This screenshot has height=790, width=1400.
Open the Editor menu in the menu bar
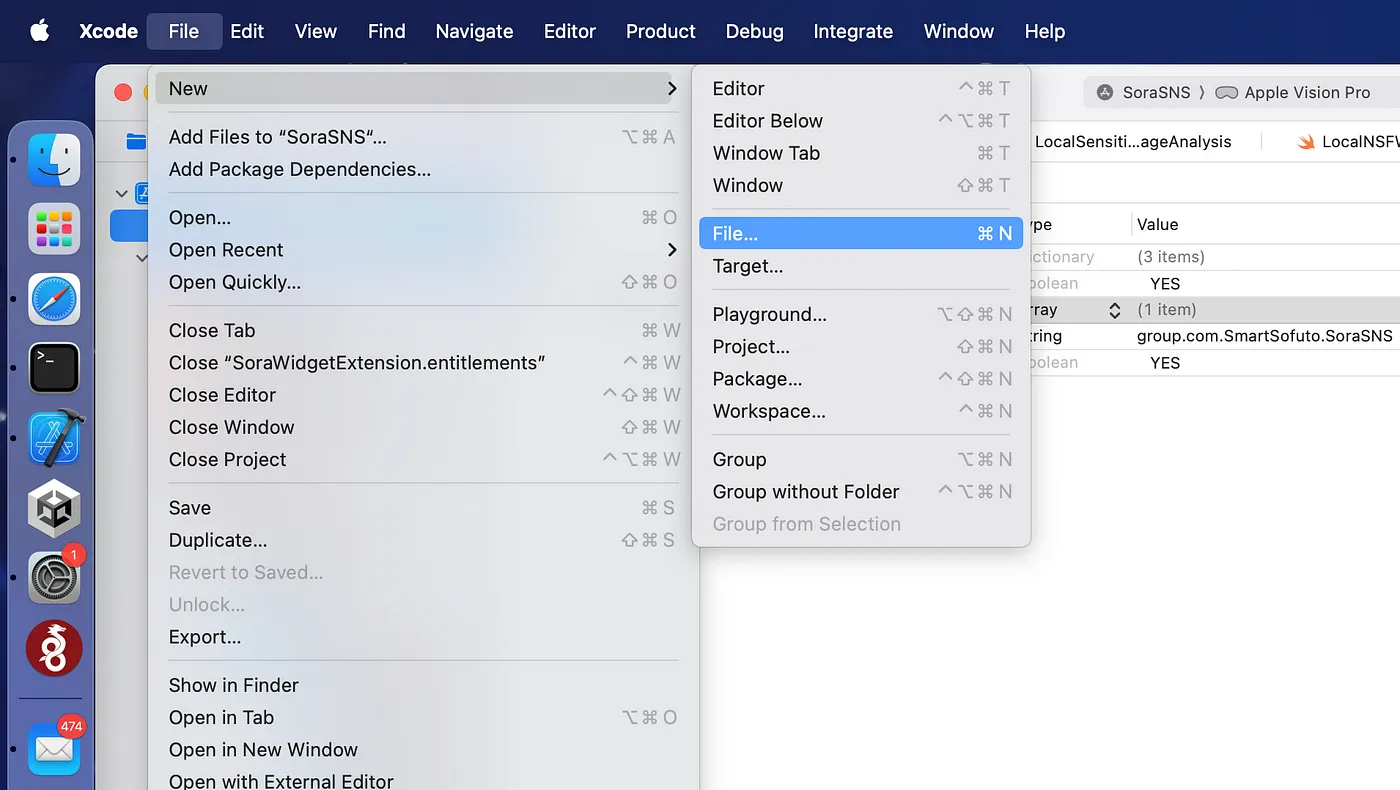570,31
